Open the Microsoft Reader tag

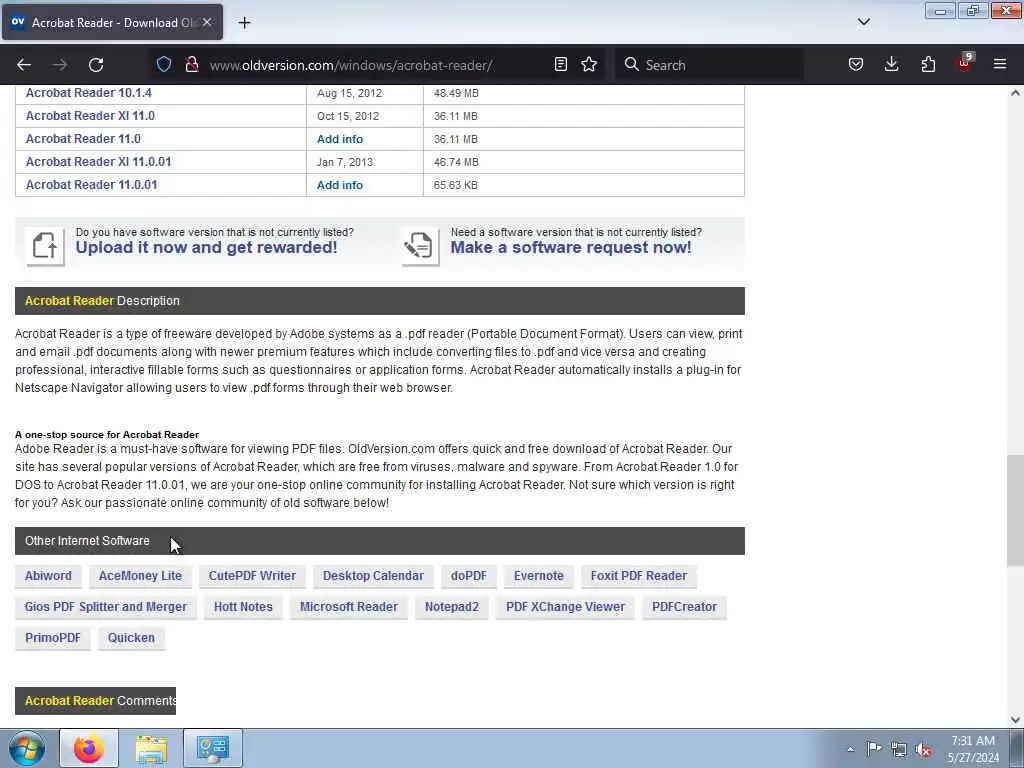pos(349,607)
